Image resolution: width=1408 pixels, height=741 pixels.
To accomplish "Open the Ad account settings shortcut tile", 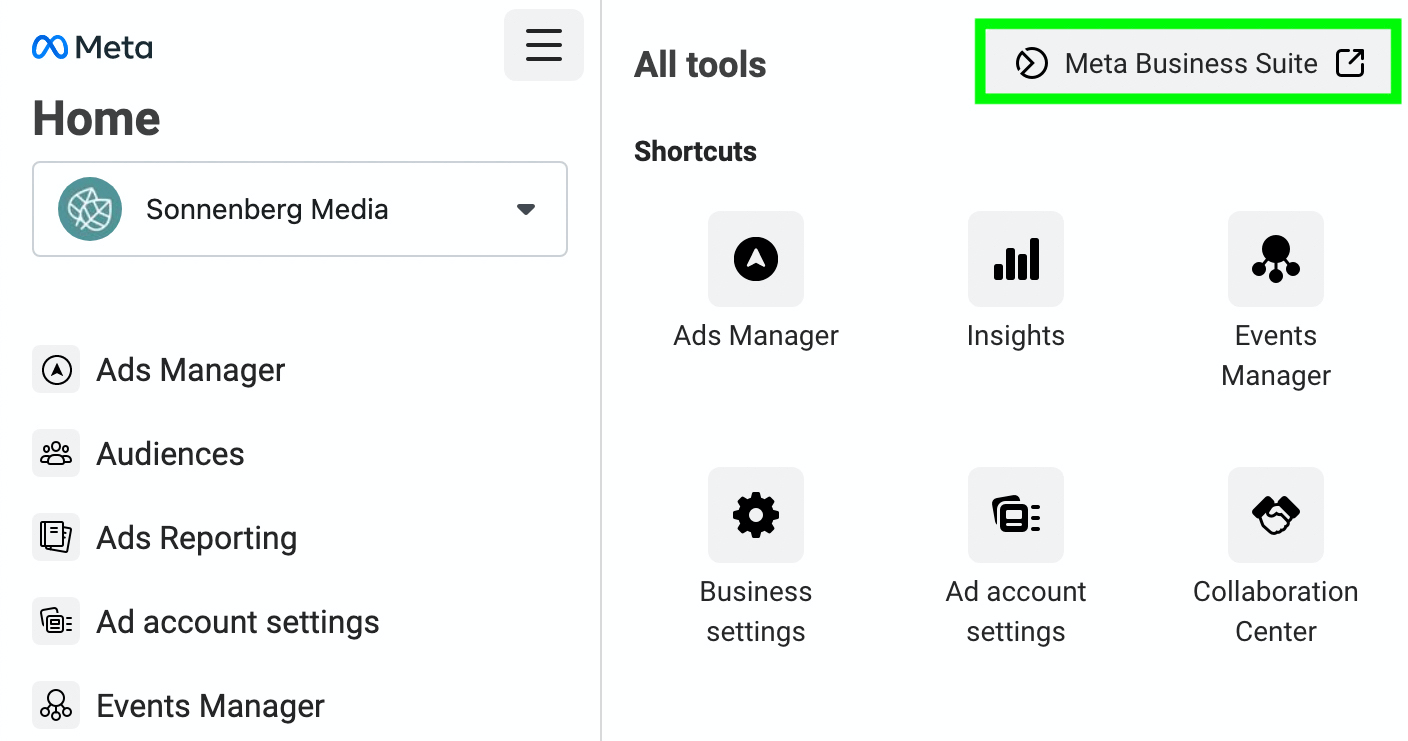I will [x=1016, y=515].
